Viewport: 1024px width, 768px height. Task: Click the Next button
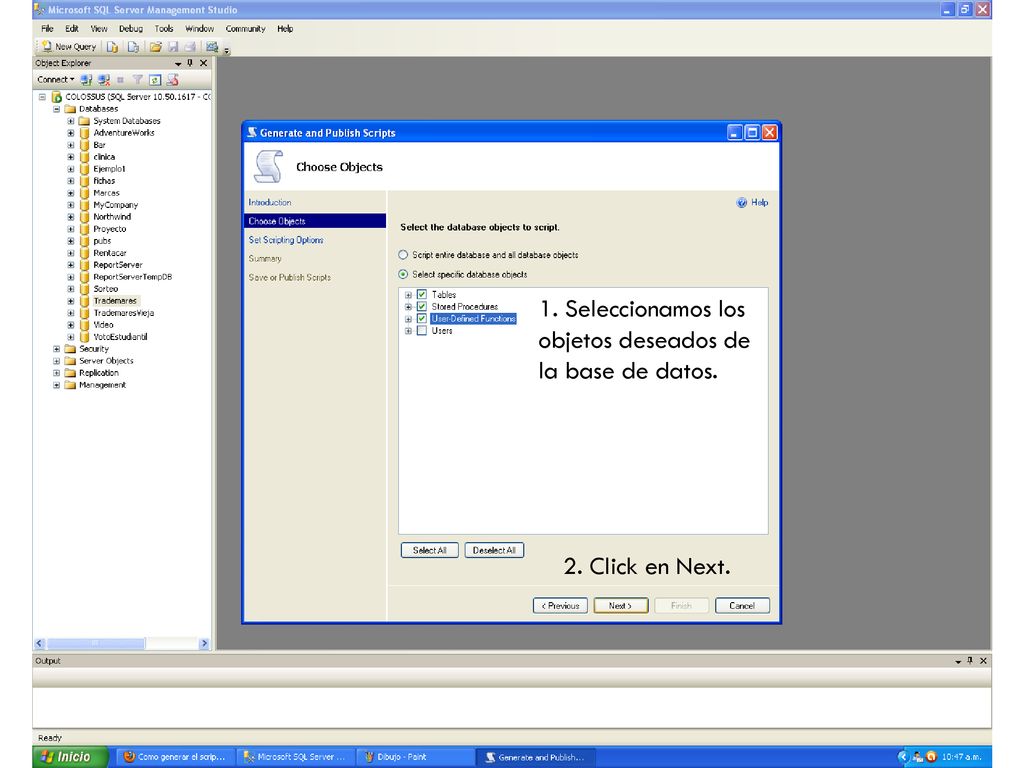tap(620, 606)
